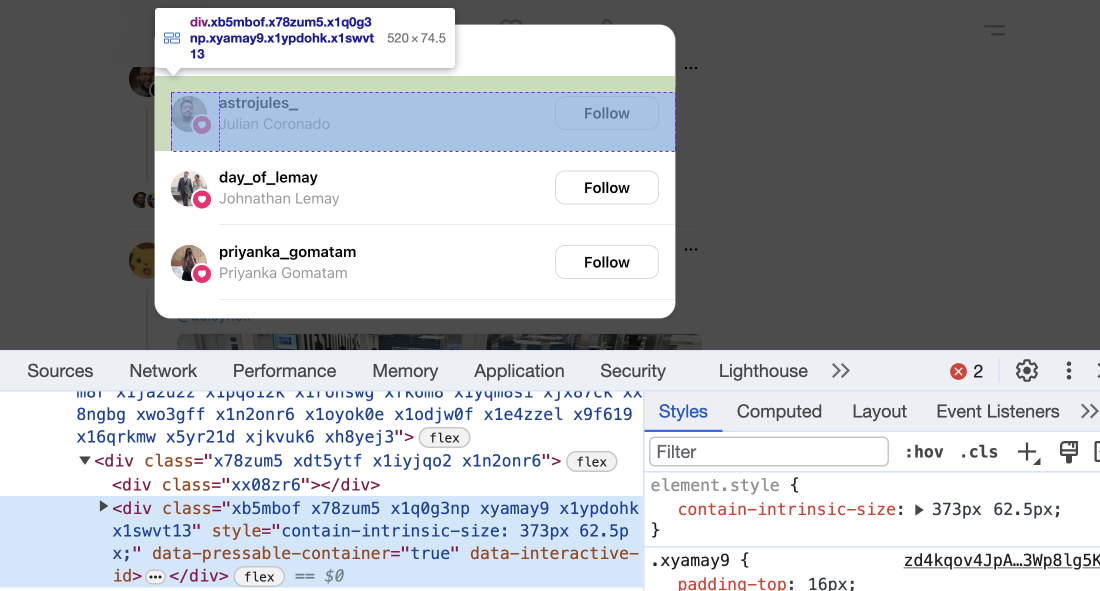Viewport: 1100px width, 591px height.
Task: Click the styles Filter input field
Action: tap(768, 452)
